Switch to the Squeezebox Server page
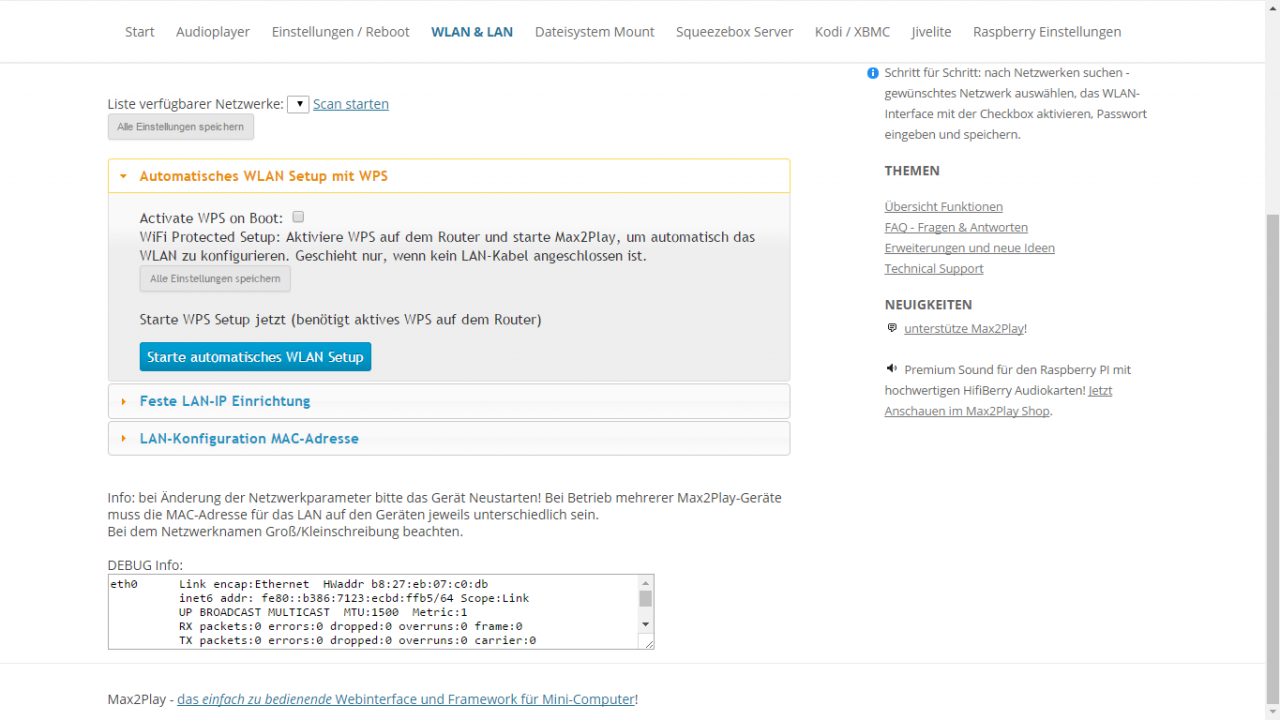1280x720 pixels. click(x=735, y=32)
